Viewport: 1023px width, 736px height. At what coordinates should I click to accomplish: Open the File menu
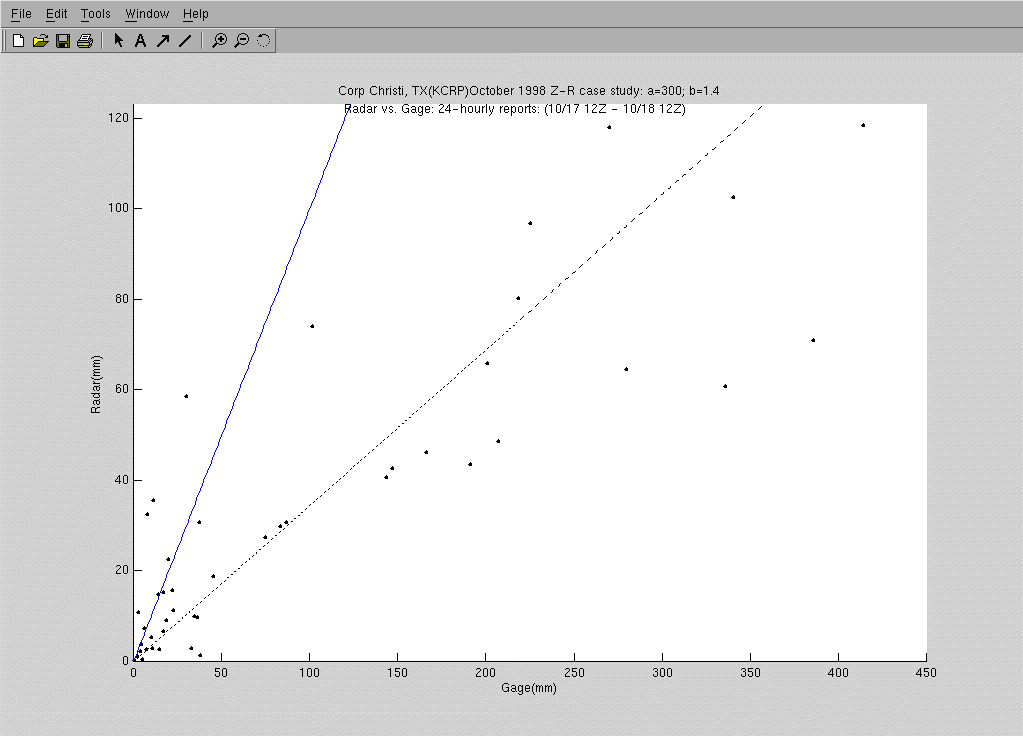[x=21, y=14]
